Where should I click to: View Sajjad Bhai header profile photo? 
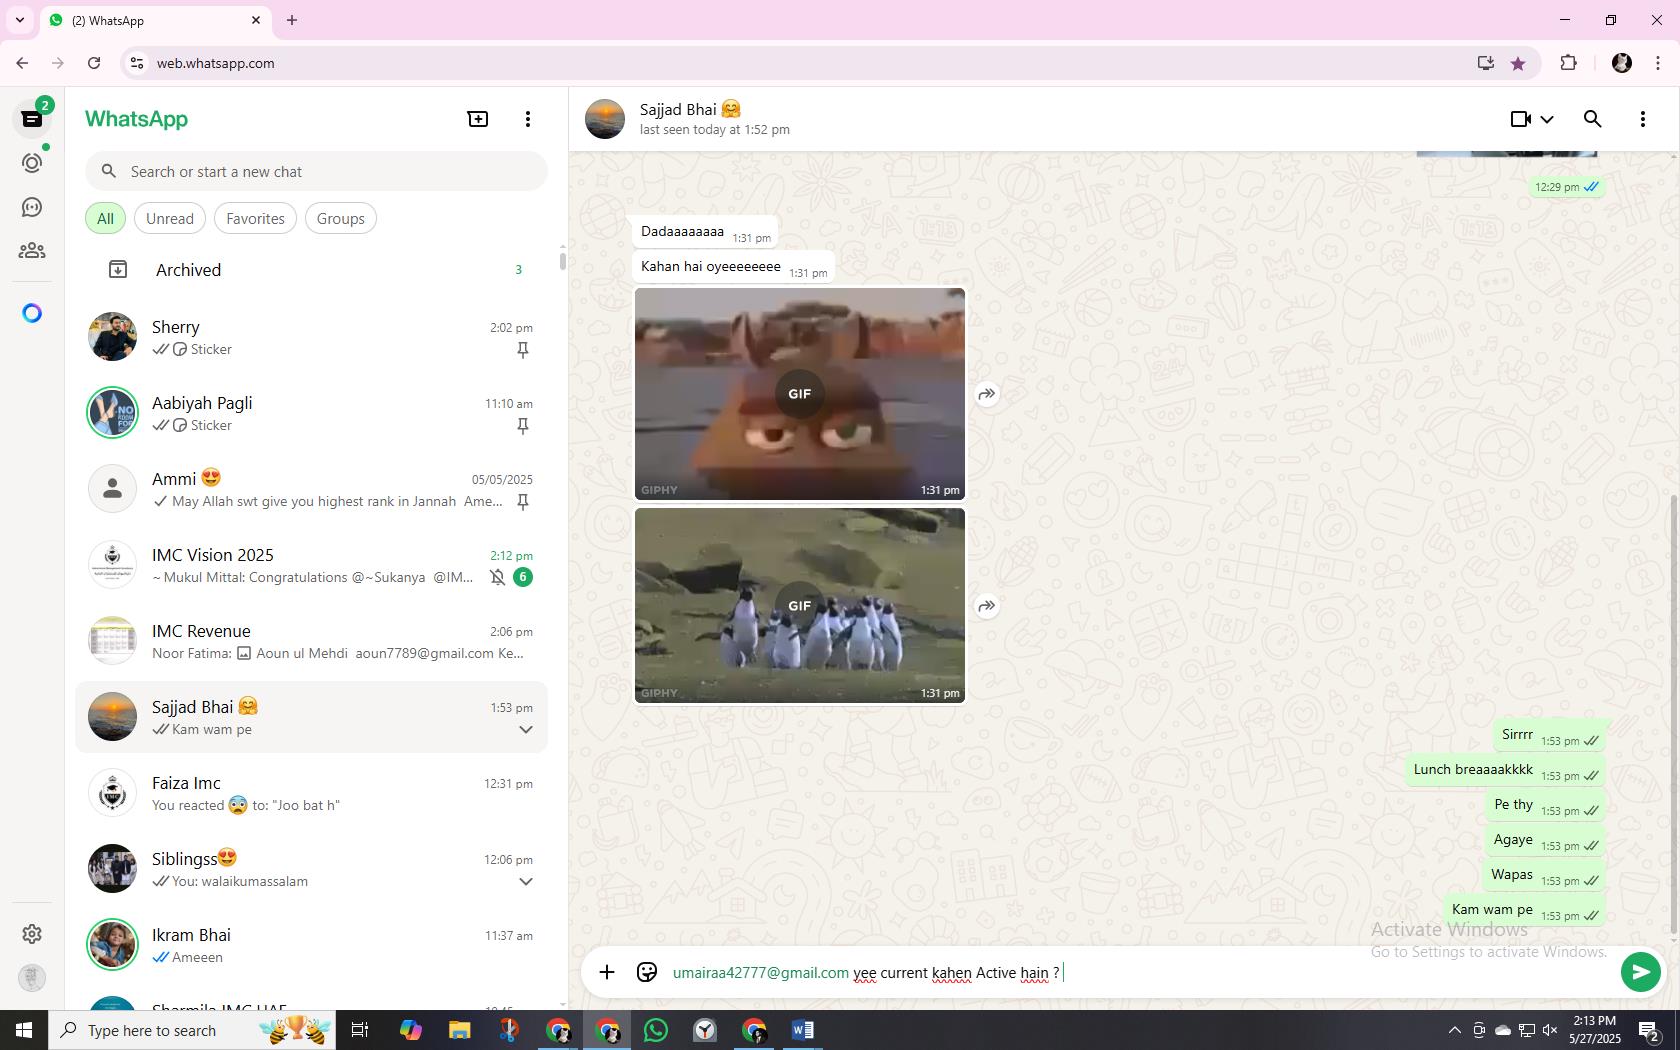(605, 119)
